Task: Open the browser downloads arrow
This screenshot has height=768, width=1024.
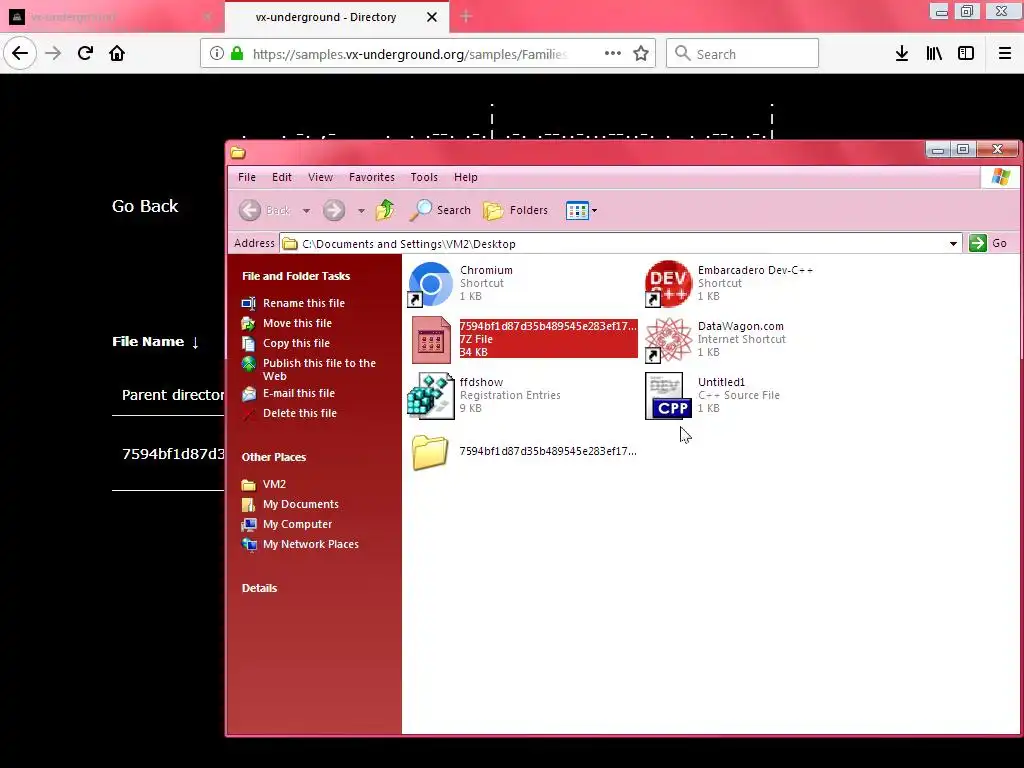Action: click(902, 54)
